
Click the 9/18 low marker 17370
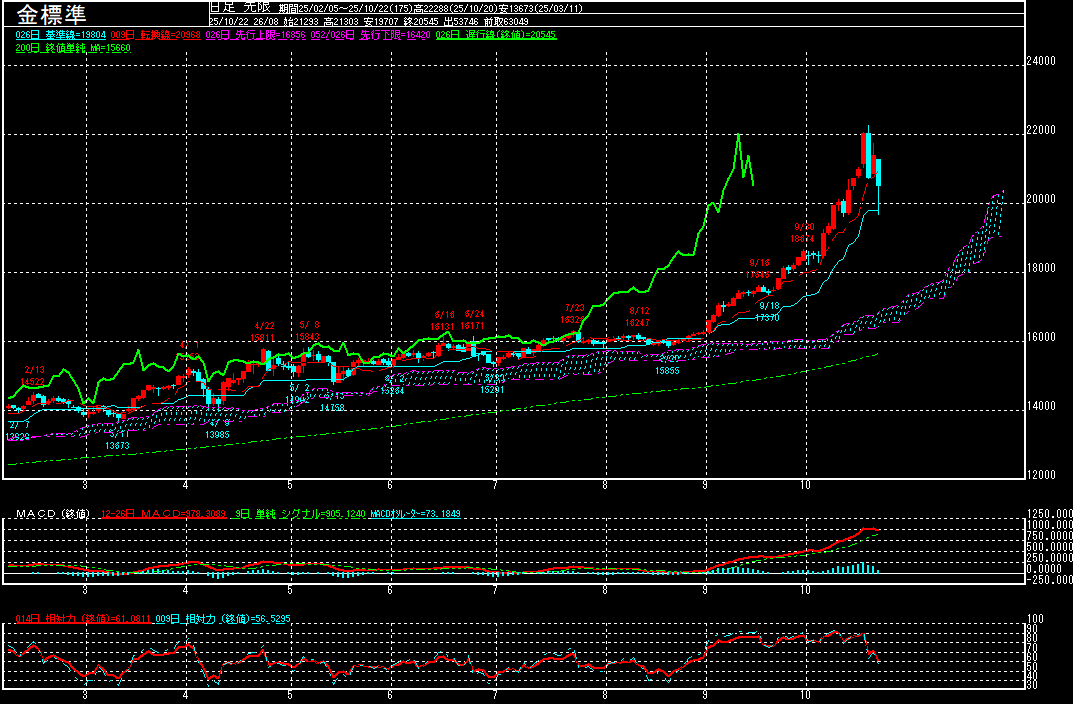pos(768,311)
